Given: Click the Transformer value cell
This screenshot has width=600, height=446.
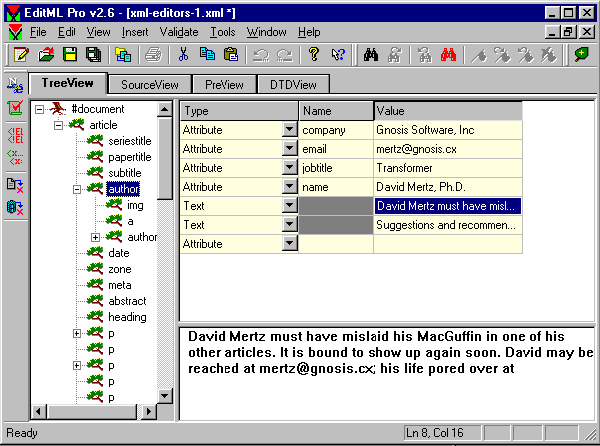Looking at the screenshot, I should pos(448,168).
